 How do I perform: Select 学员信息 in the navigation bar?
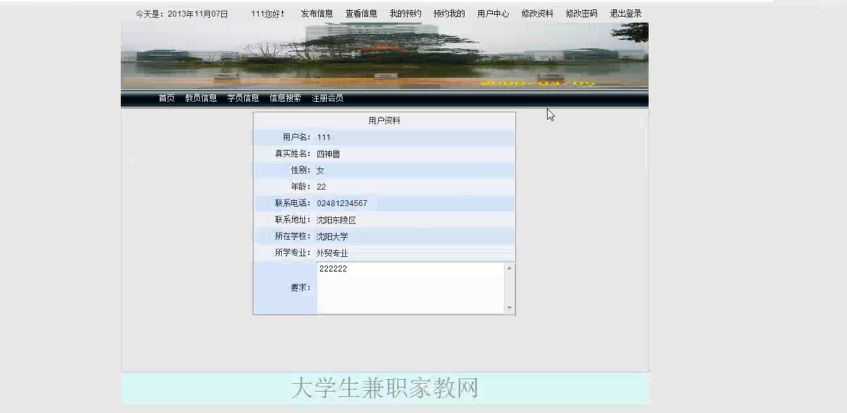243,98
